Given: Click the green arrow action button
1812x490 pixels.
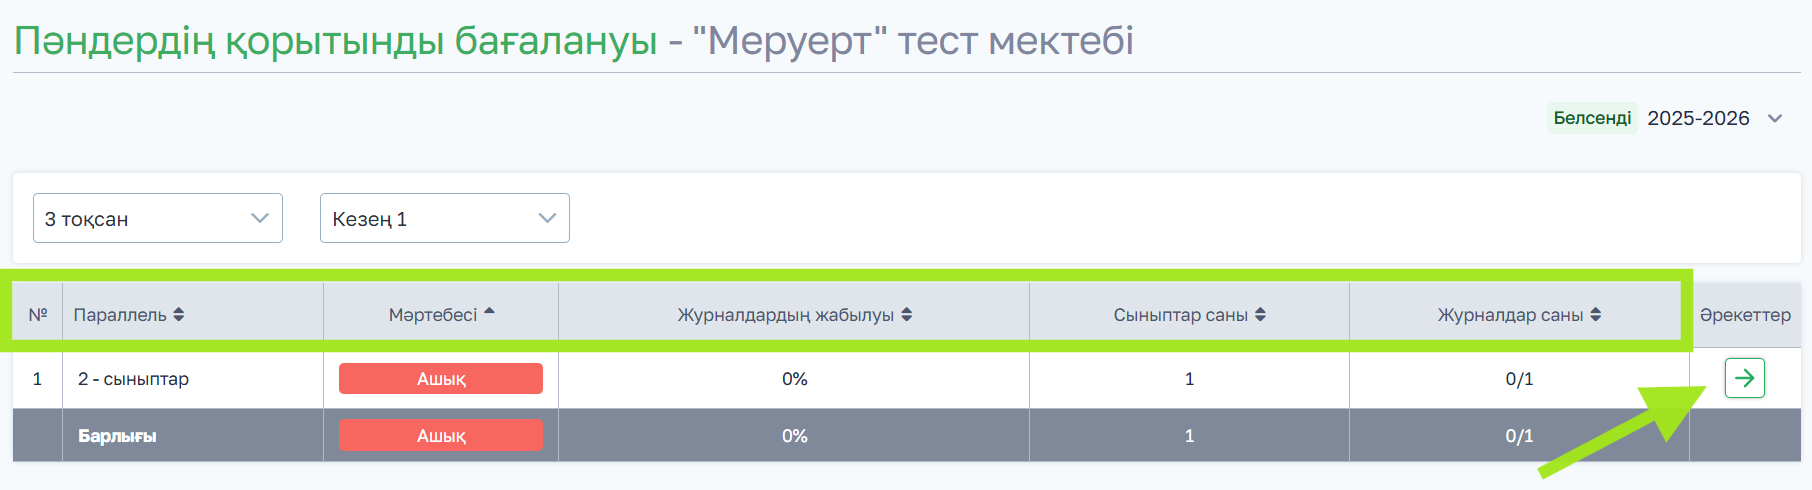Looking at the screenshot, I should 1744,378.
